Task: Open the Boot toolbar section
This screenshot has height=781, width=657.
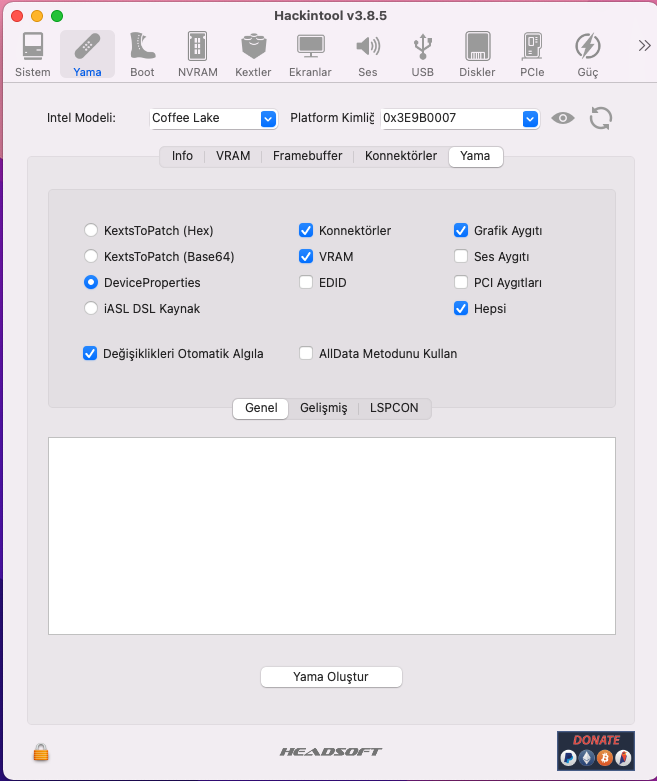Action: [x=142, y=54]
